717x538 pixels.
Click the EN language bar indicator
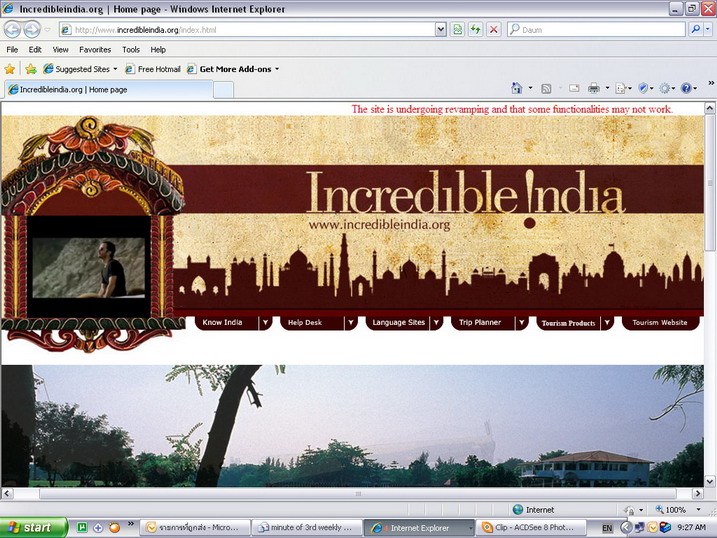(x=607, y=528)
